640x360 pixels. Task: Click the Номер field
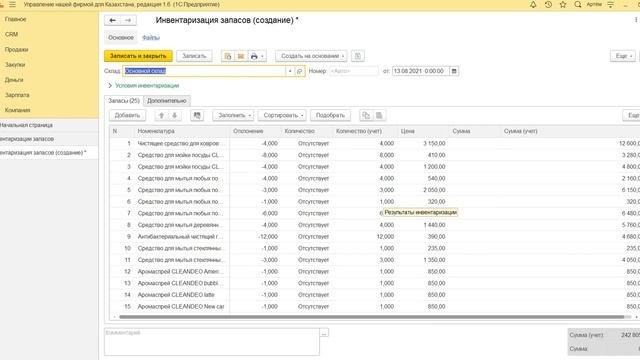(x=354, y=71)
